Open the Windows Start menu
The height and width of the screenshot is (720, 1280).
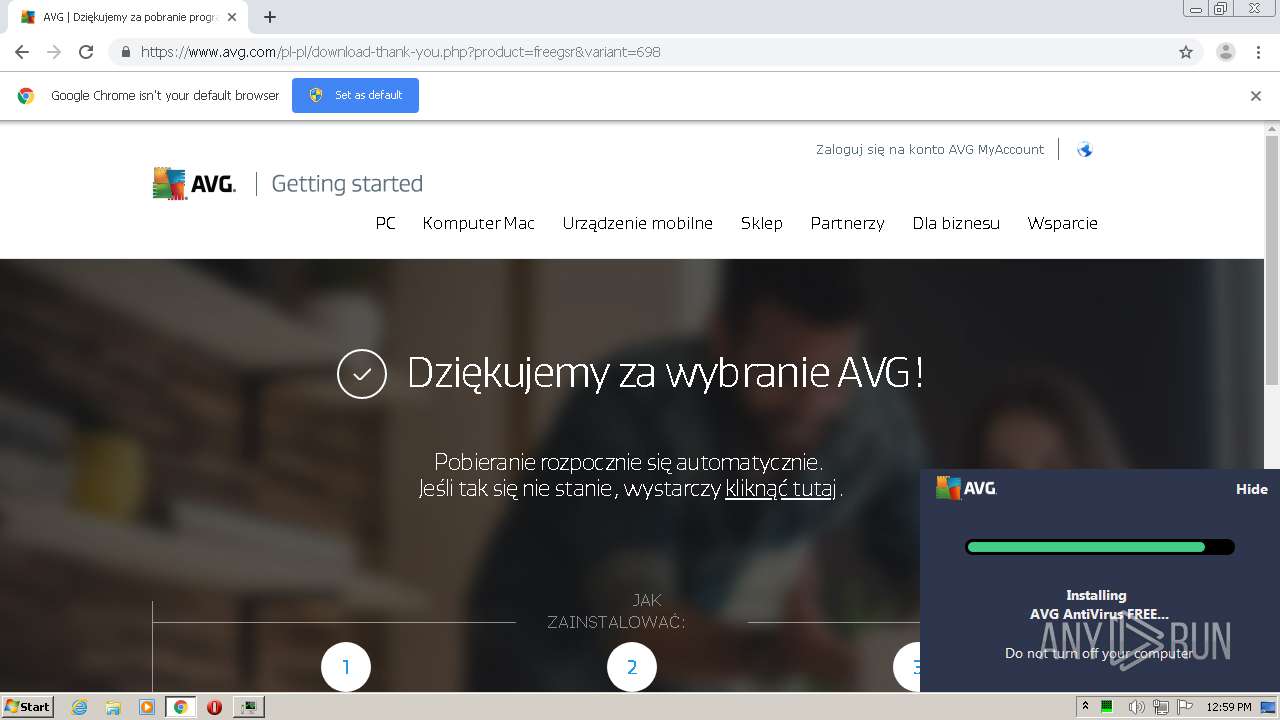27,706
